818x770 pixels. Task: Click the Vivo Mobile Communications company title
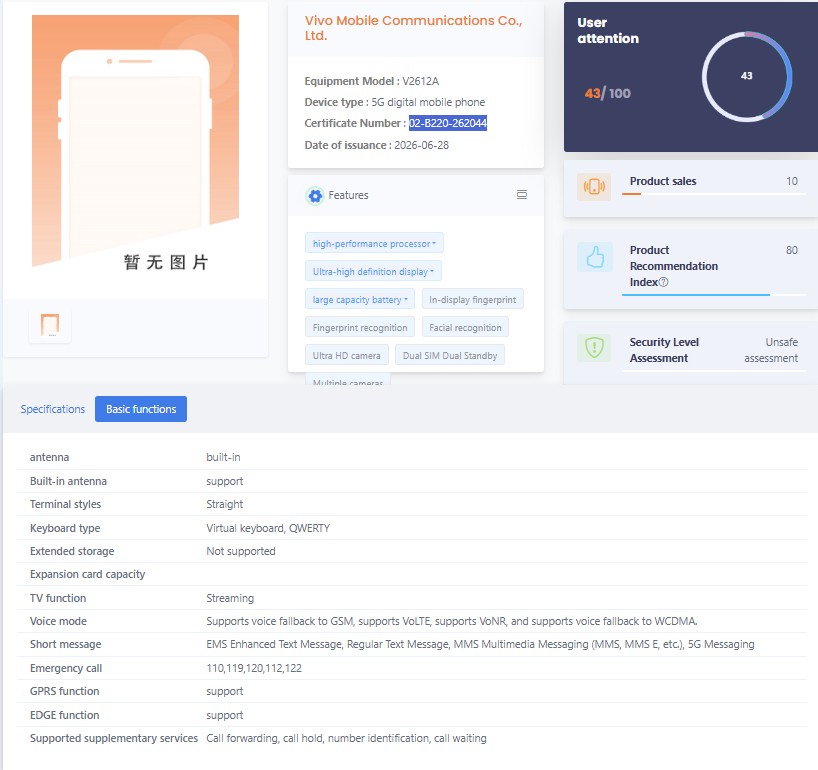click(x=414, y=28)
